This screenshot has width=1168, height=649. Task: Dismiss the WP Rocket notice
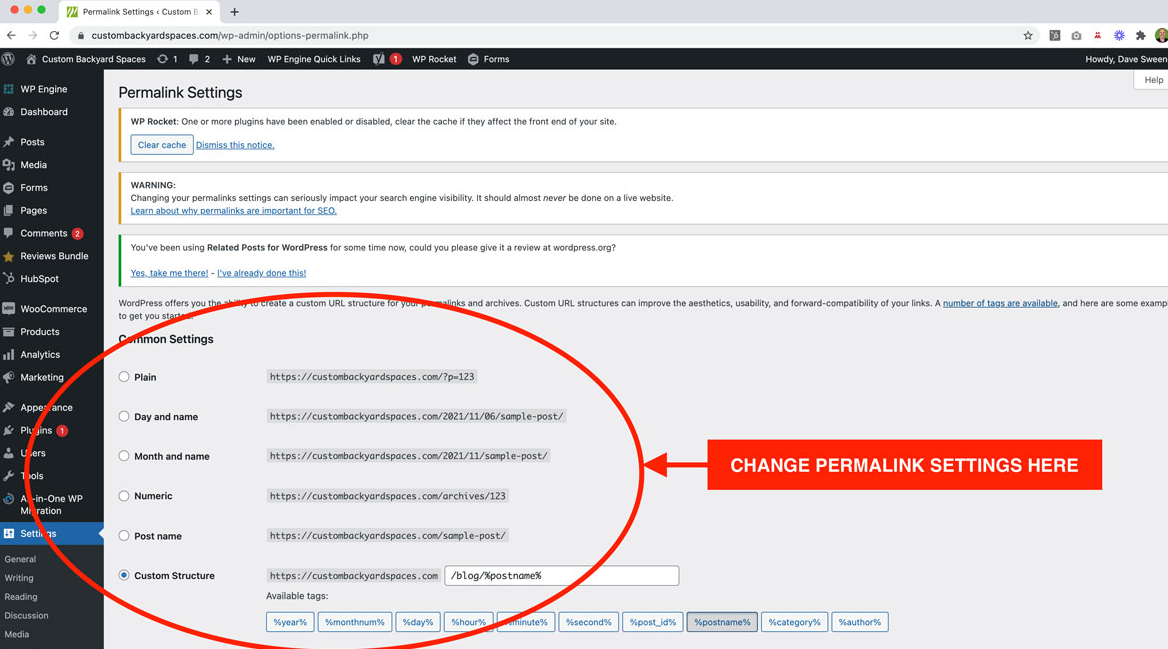(x=235, y=145)
